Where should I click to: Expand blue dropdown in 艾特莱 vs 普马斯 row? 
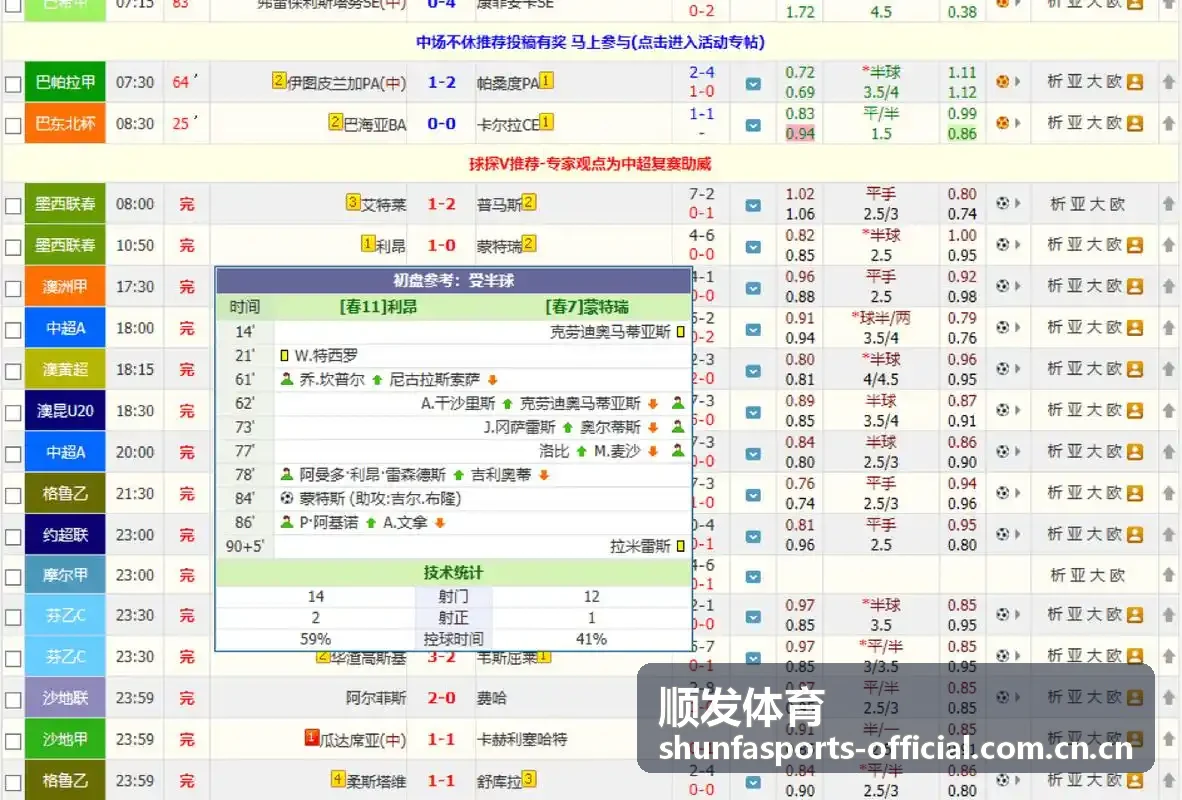[752, 205]
